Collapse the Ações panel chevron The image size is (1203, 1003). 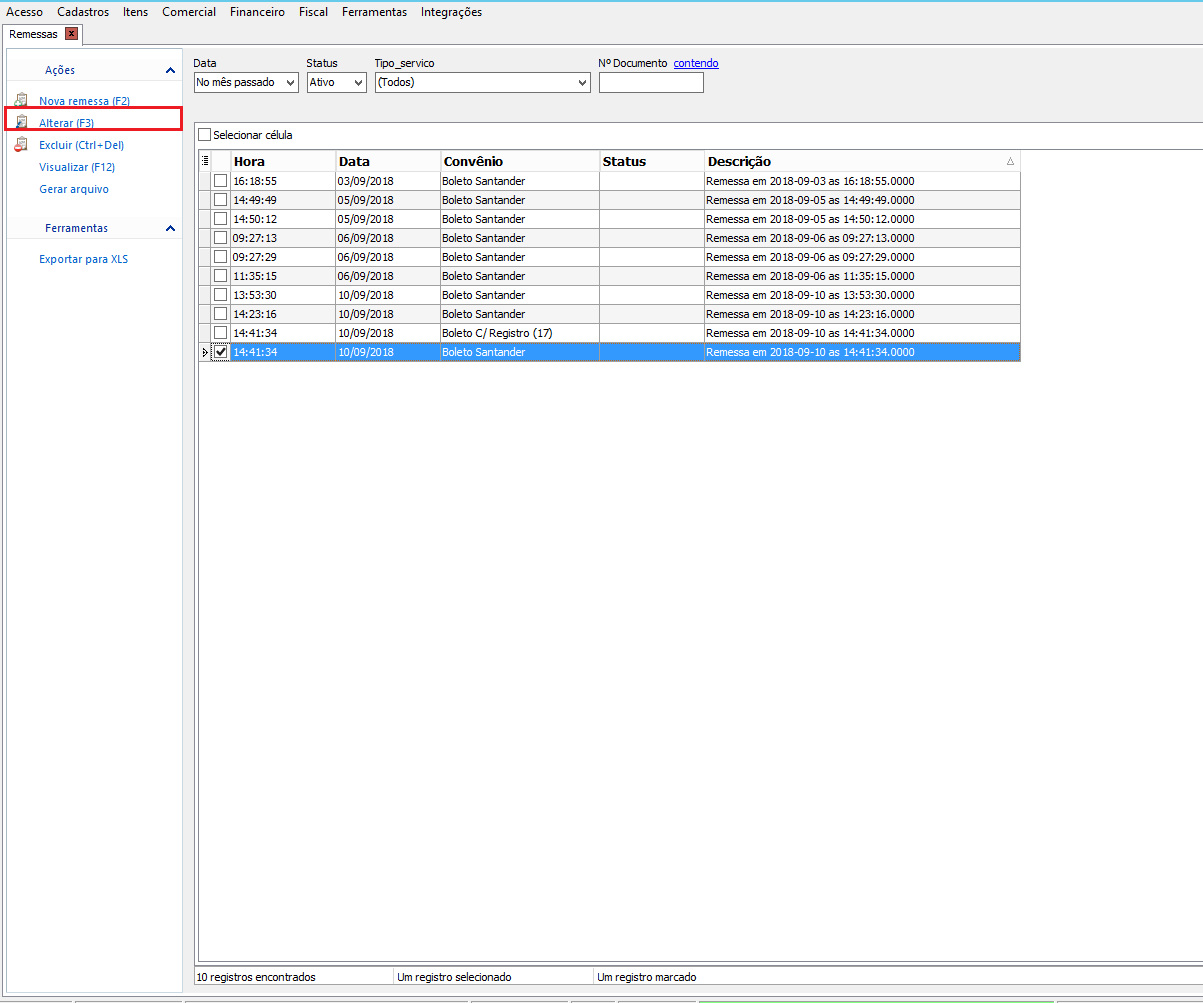click(170, 70)
